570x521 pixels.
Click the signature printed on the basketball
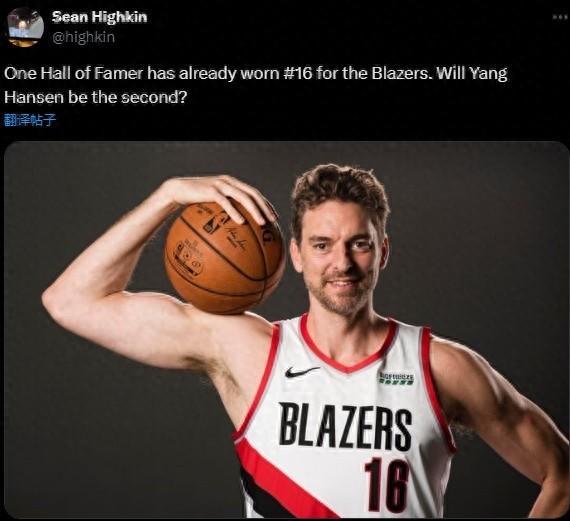[234, 237]
